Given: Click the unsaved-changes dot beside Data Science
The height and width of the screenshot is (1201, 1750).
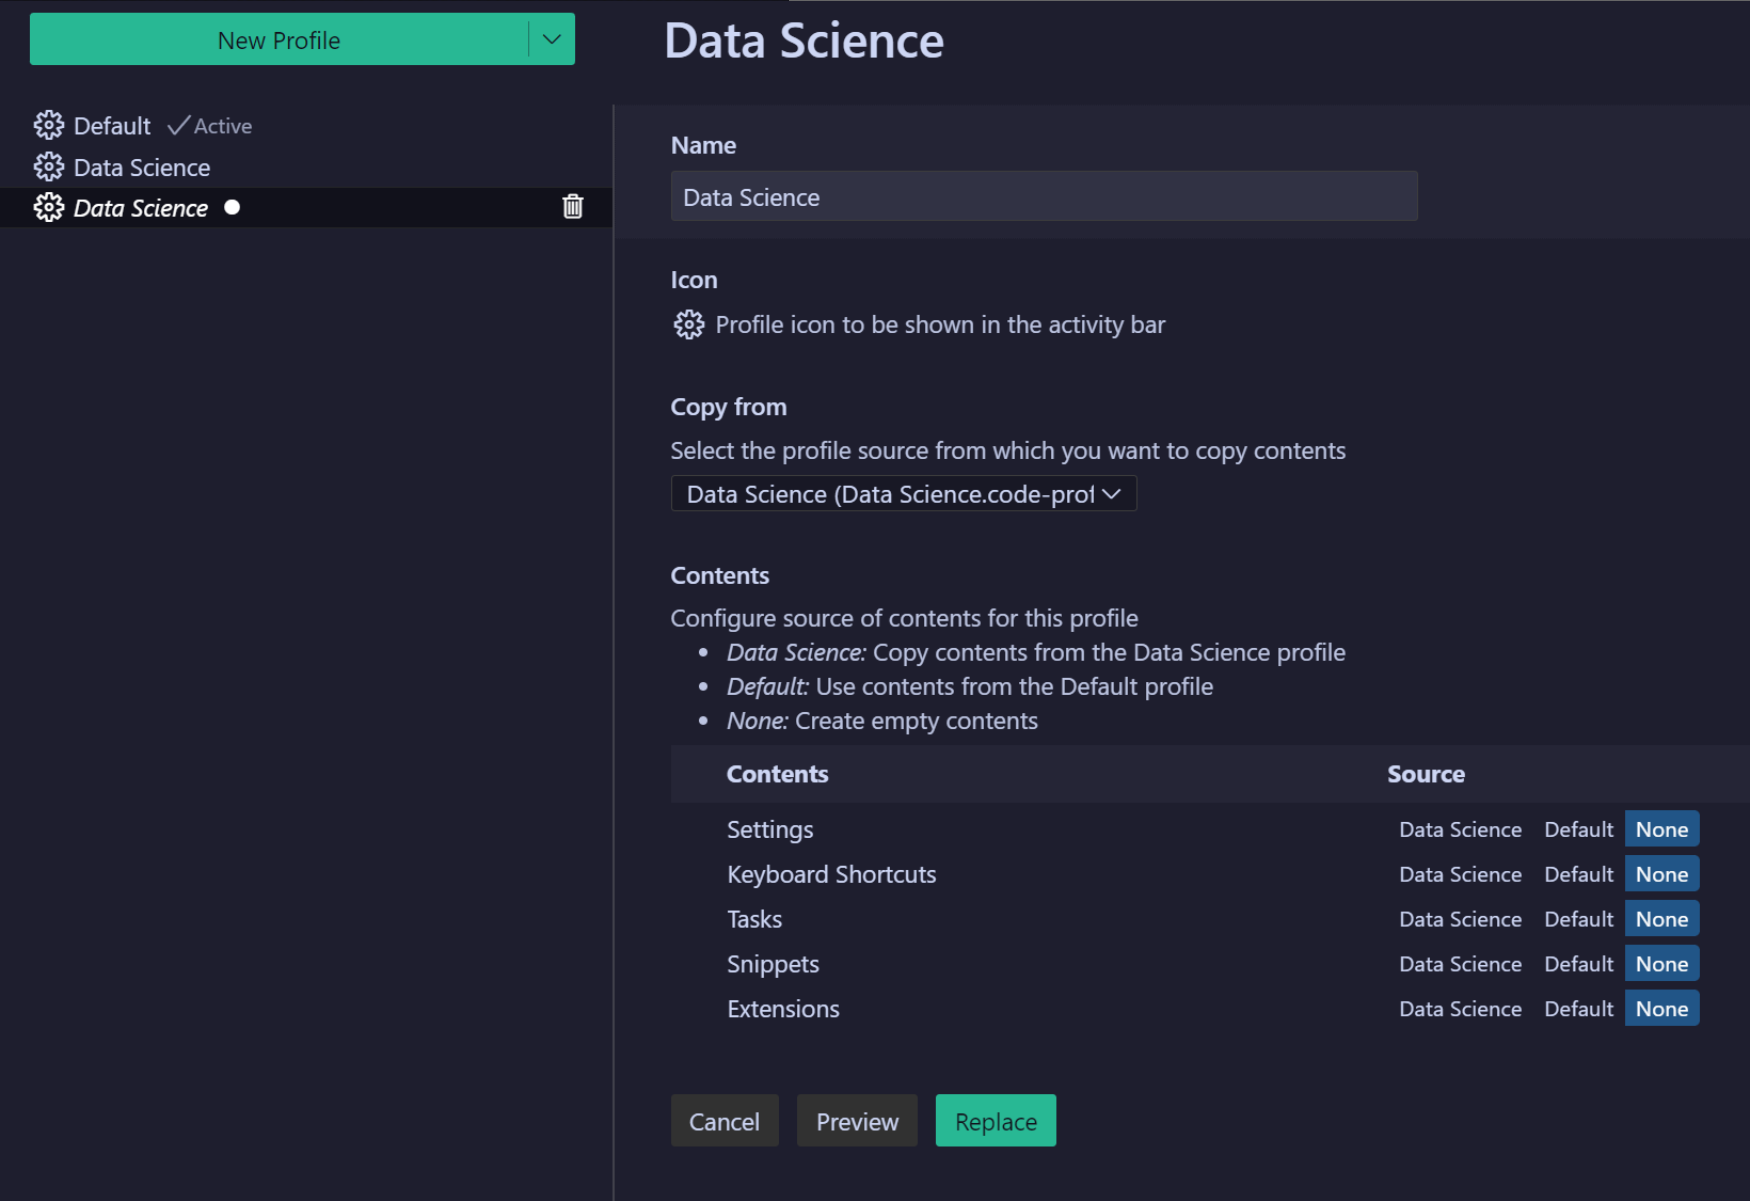Looking at the screenshot, I should point(231,208).
